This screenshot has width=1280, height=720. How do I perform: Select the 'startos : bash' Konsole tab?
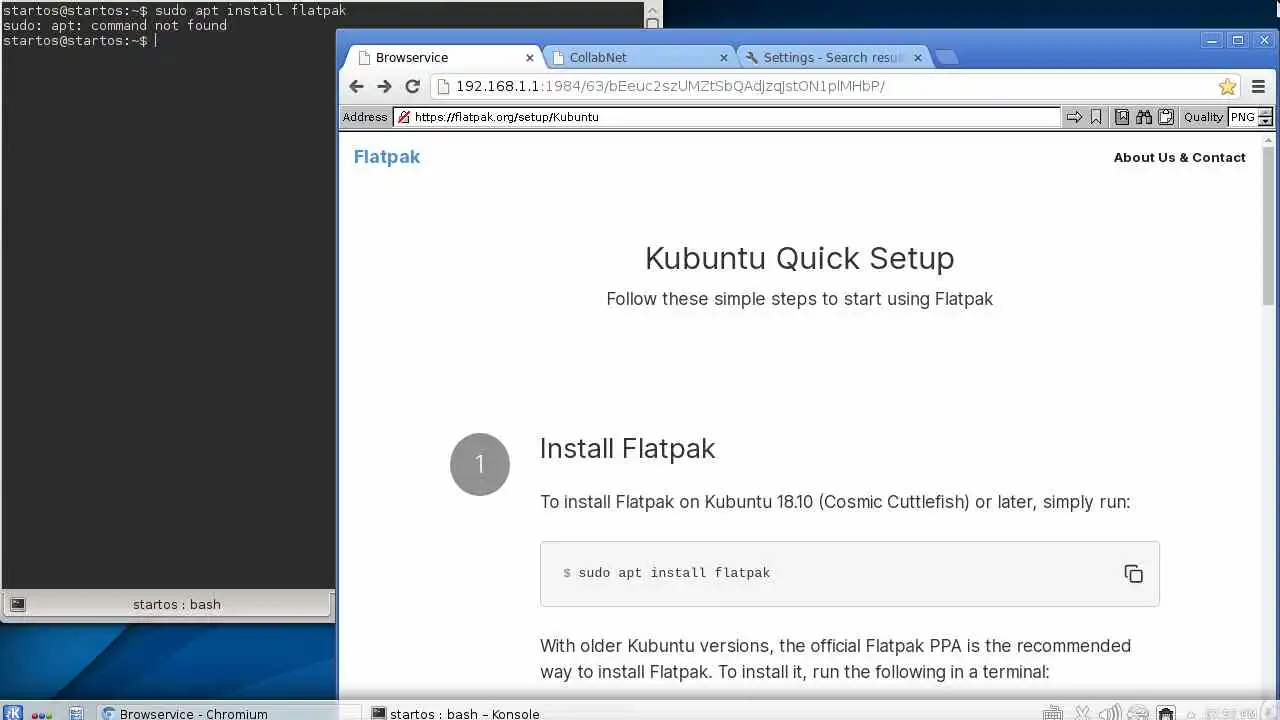tap(167, 604)
